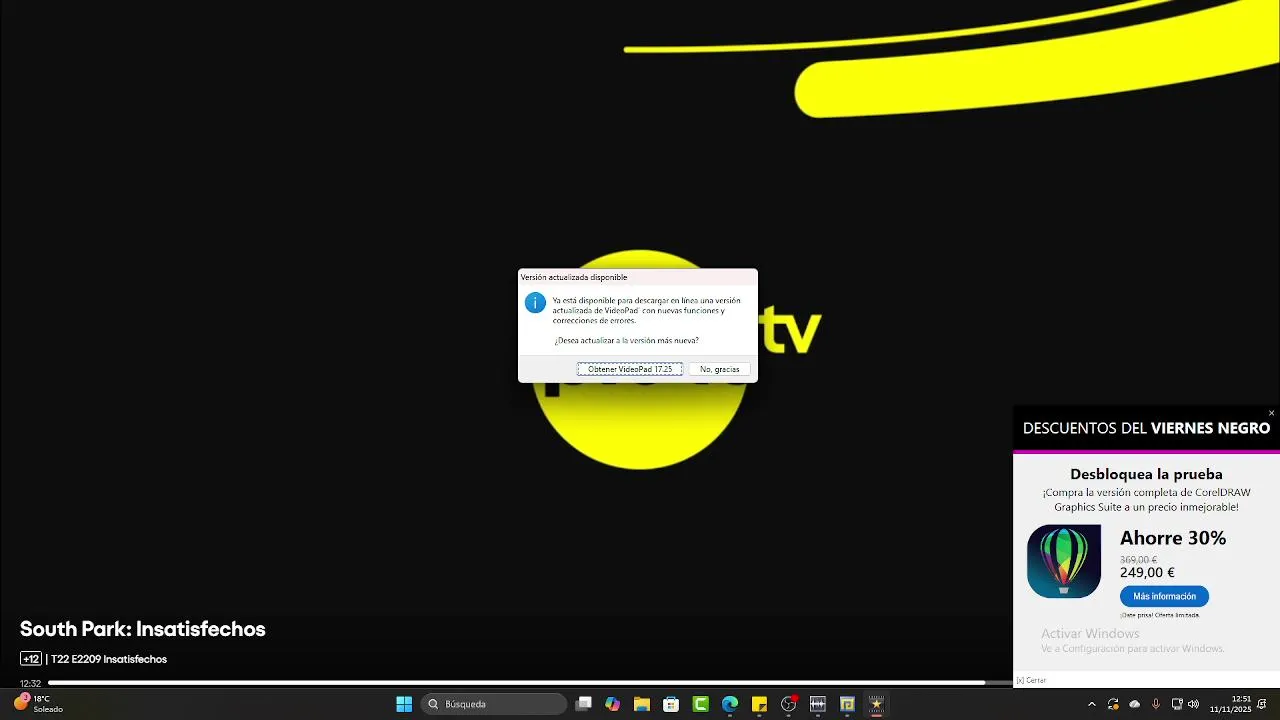Click the "Desbloquea la prueba" heading
This screenshot has width=1280, height=720.
(x=1146, y=474)
